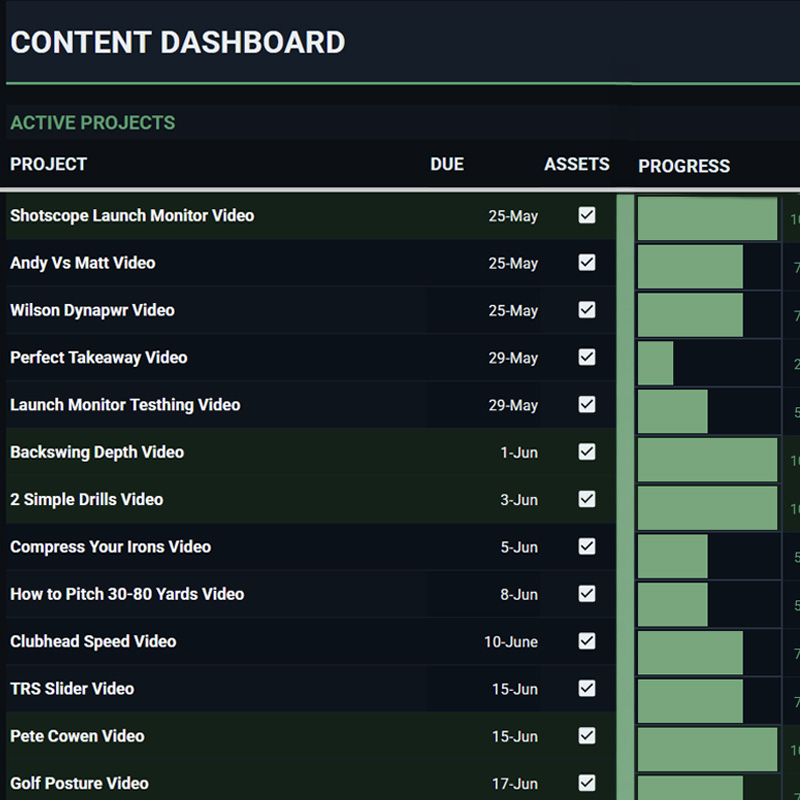Click the 17-Jun due date cell
Viewport: 800px width, 800px height.
click(x=515, y=784)
